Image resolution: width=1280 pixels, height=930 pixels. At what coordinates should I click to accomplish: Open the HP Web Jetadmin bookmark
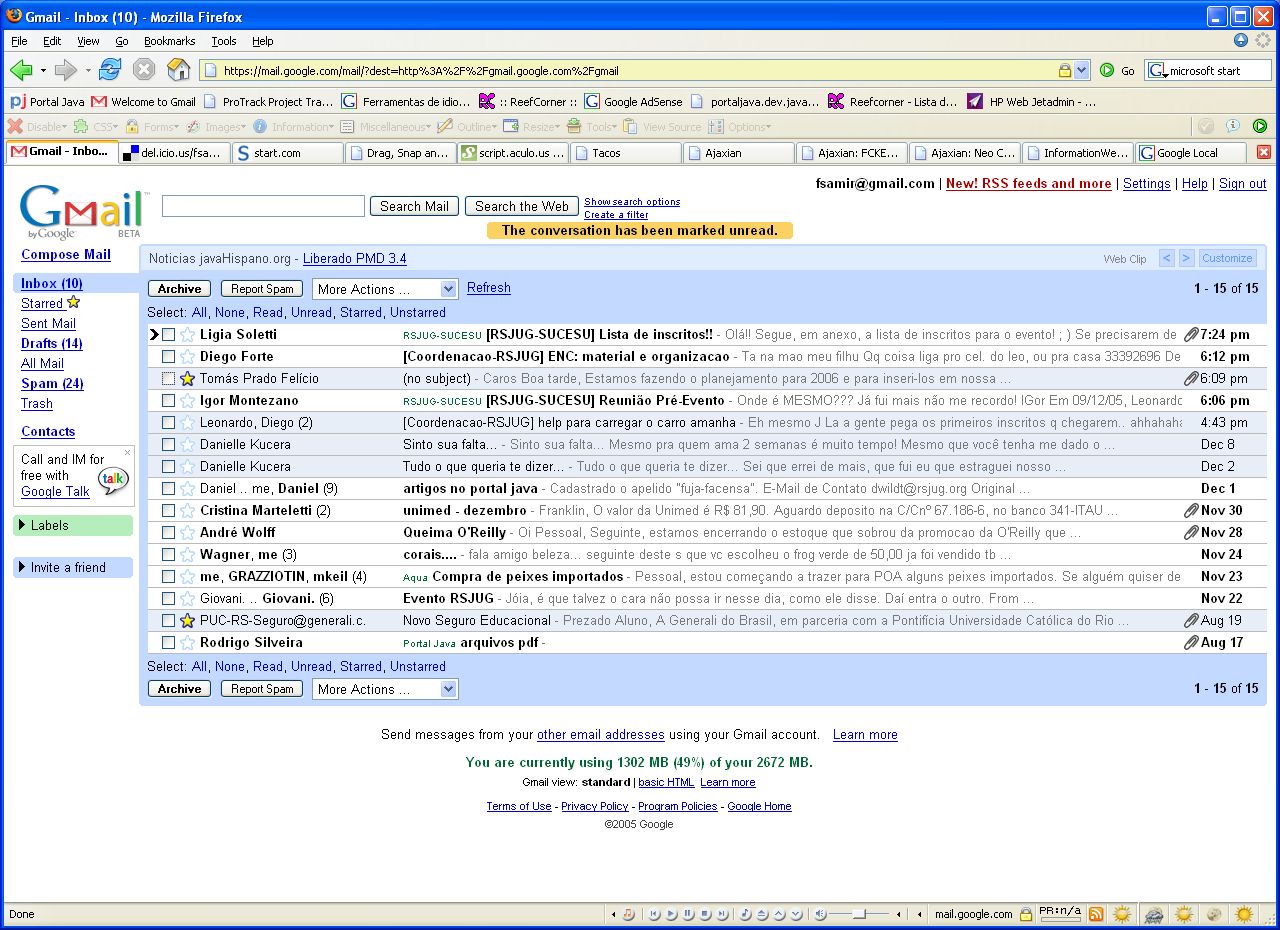coord(1031,101)
